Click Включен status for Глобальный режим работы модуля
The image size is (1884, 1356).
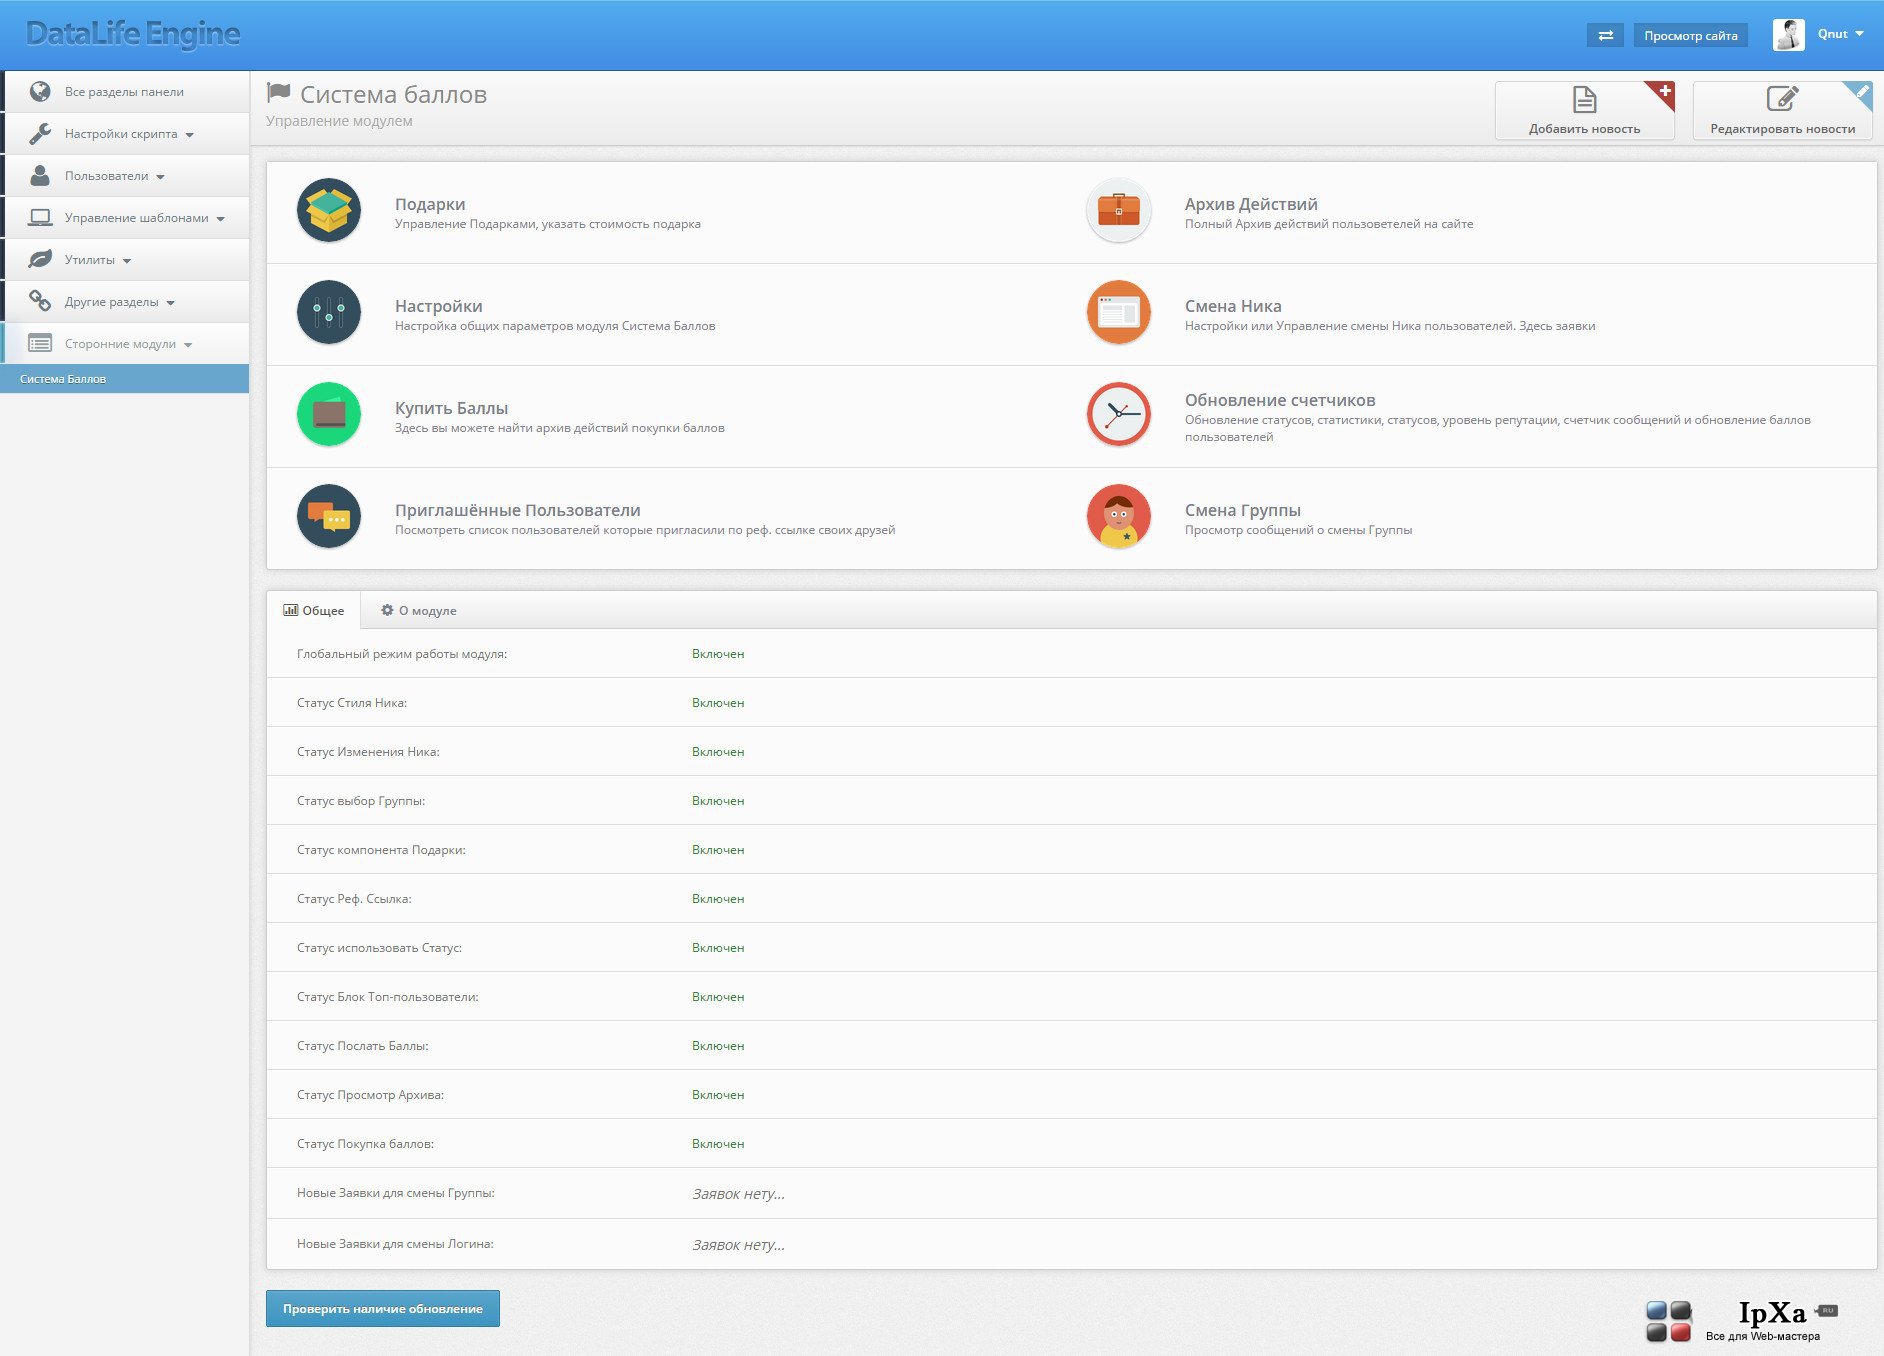(718, 654)
